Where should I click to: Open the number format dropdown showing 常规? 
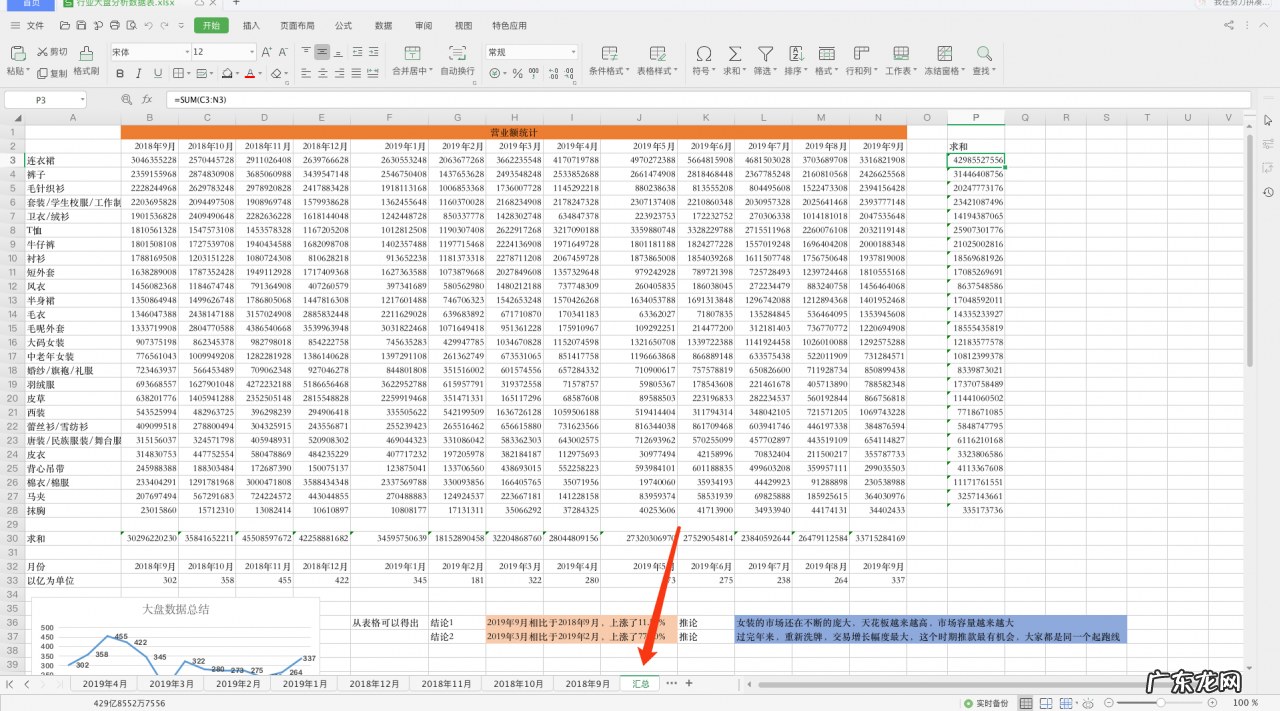pyautogui.click(x=530, y=51)
